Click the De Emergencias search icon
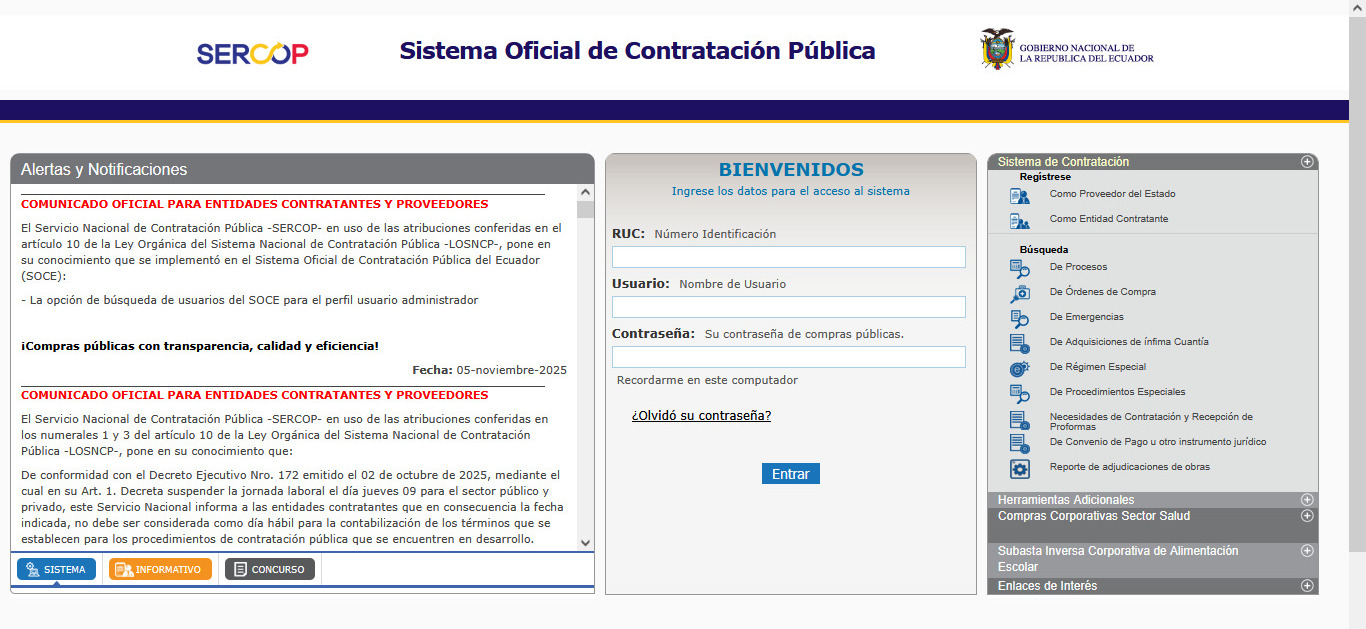This screenshot has width=1366, height=629. point(1019,318)
